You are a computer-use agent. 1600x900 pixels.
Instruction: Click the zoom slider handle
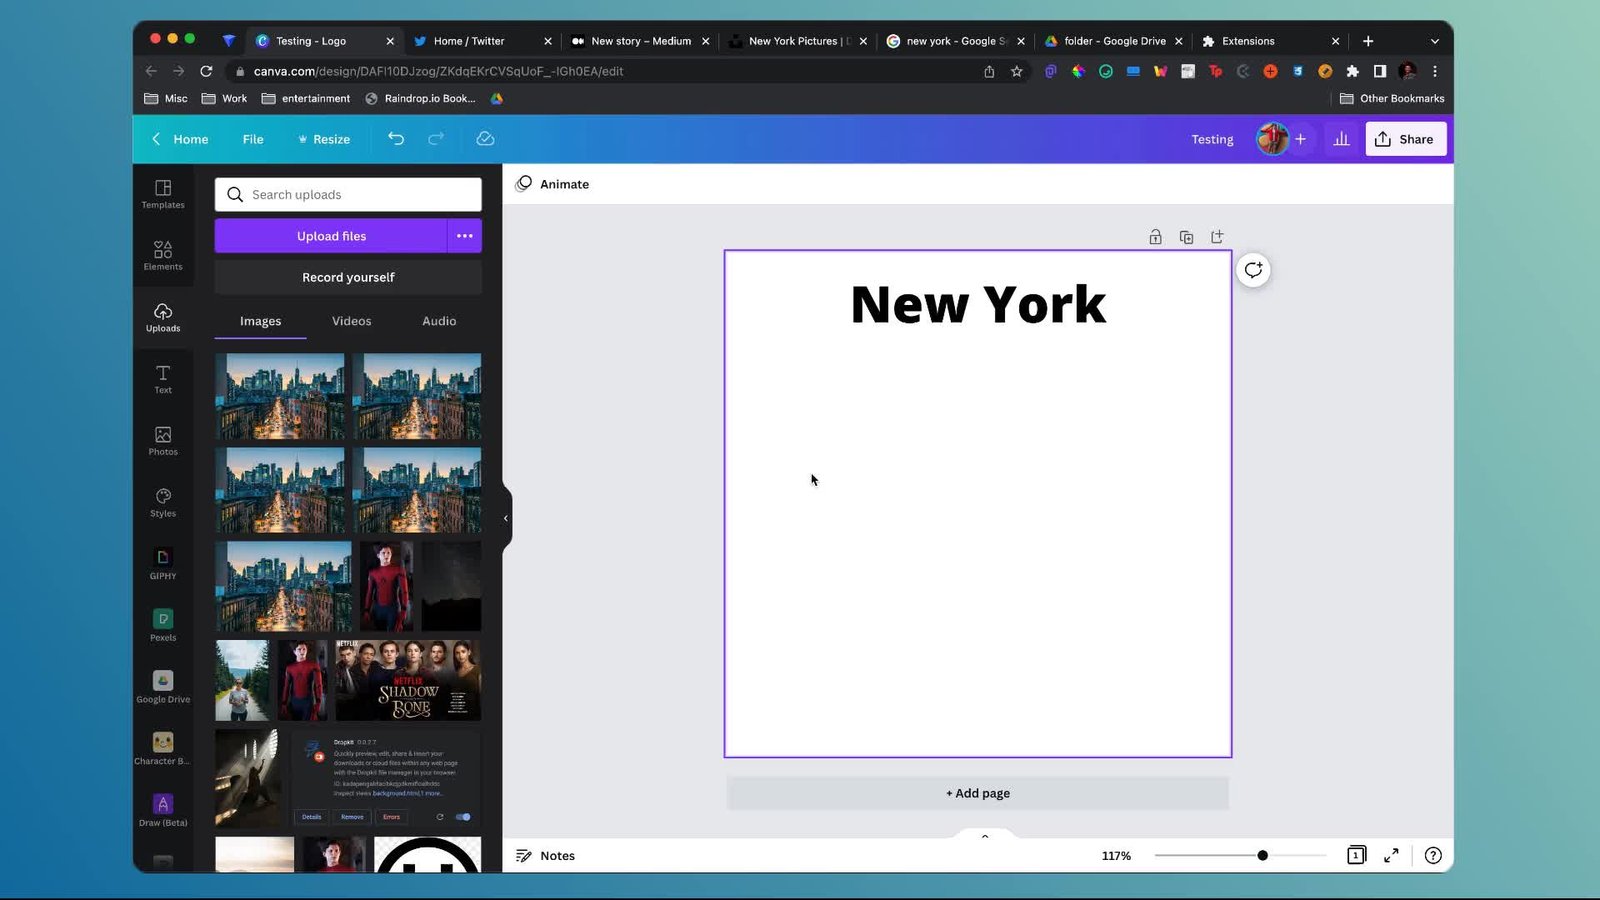tap(1262, 855)
